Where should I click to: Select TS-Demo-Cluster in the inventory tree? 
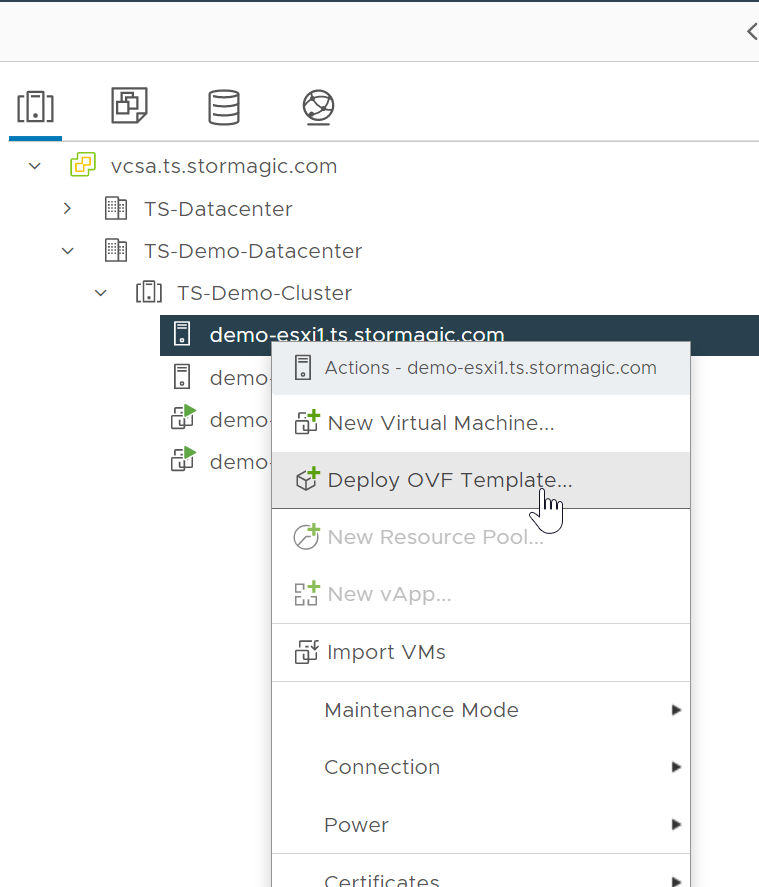(x=265, y=293)
